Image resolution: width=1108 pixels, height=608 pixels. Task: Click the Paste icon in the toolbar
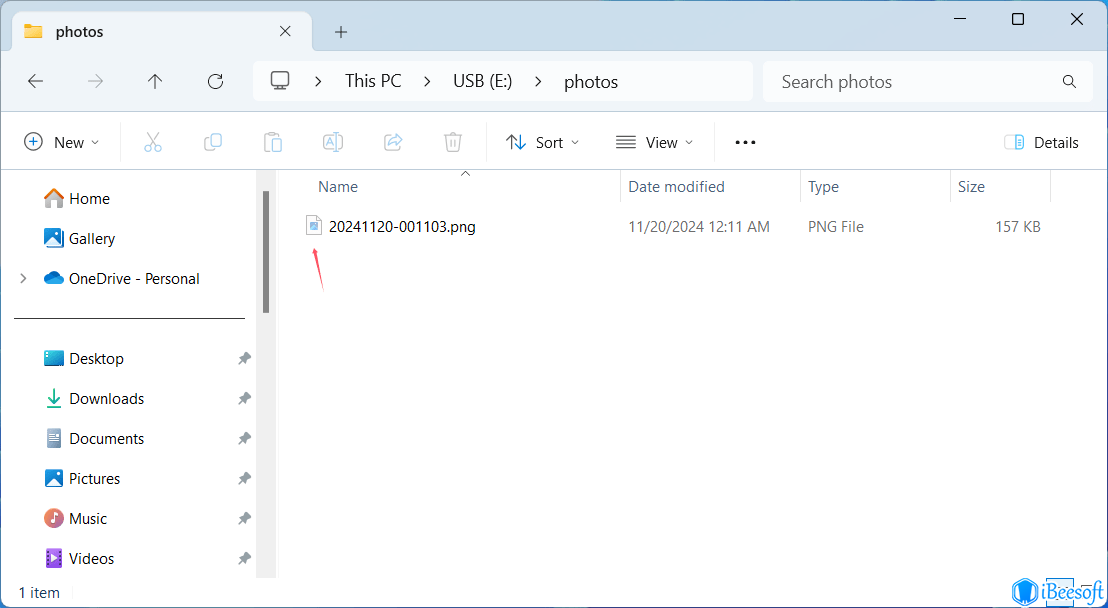point(272,142)
